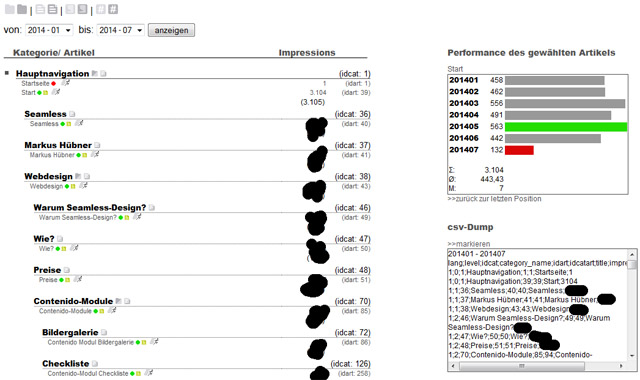Viewport: 640px width, 380px height.
Task: Click the csv-Dump vertical scrollbar up arrow
Action: [633, 254]
